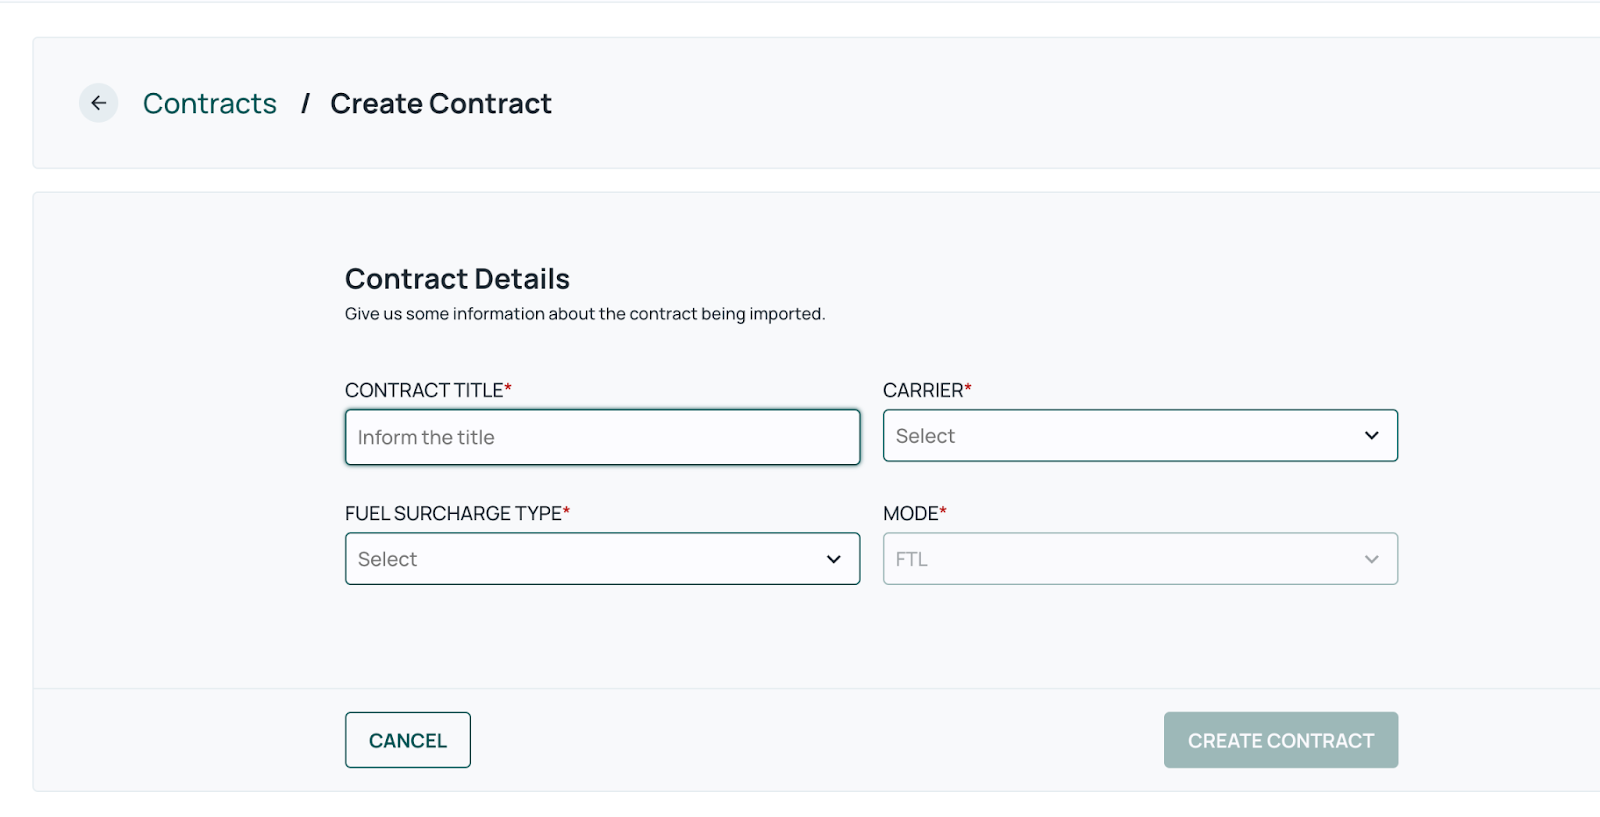Click the Contract Details section heading
Image resolution: width=1600 pixels, height=817 pixels.
tap(457, 279)
